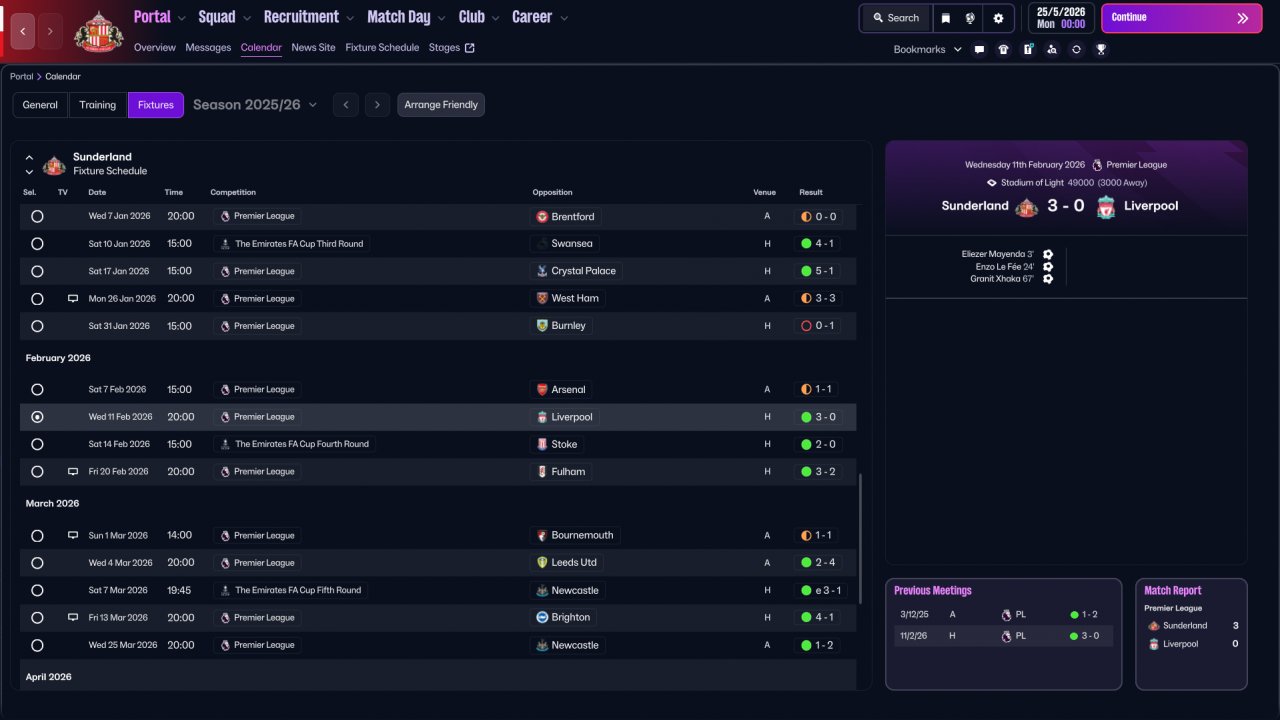Click the Arrange Friendly button
Screen dimensions: 1280x720
[441, 105]
